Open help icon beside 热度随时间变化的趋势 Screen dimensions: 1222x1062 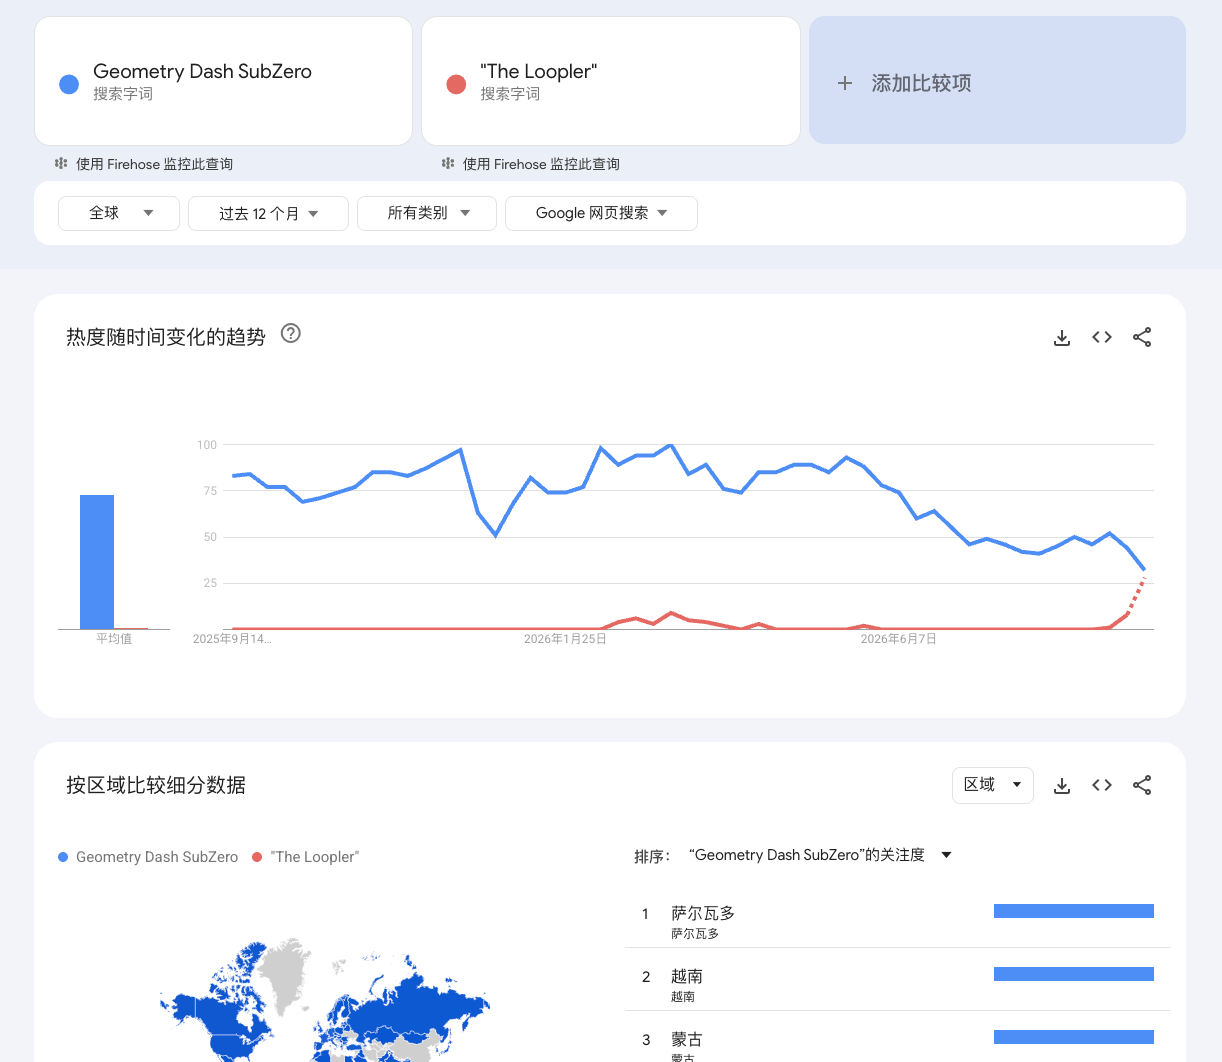(x=291, y=334)
